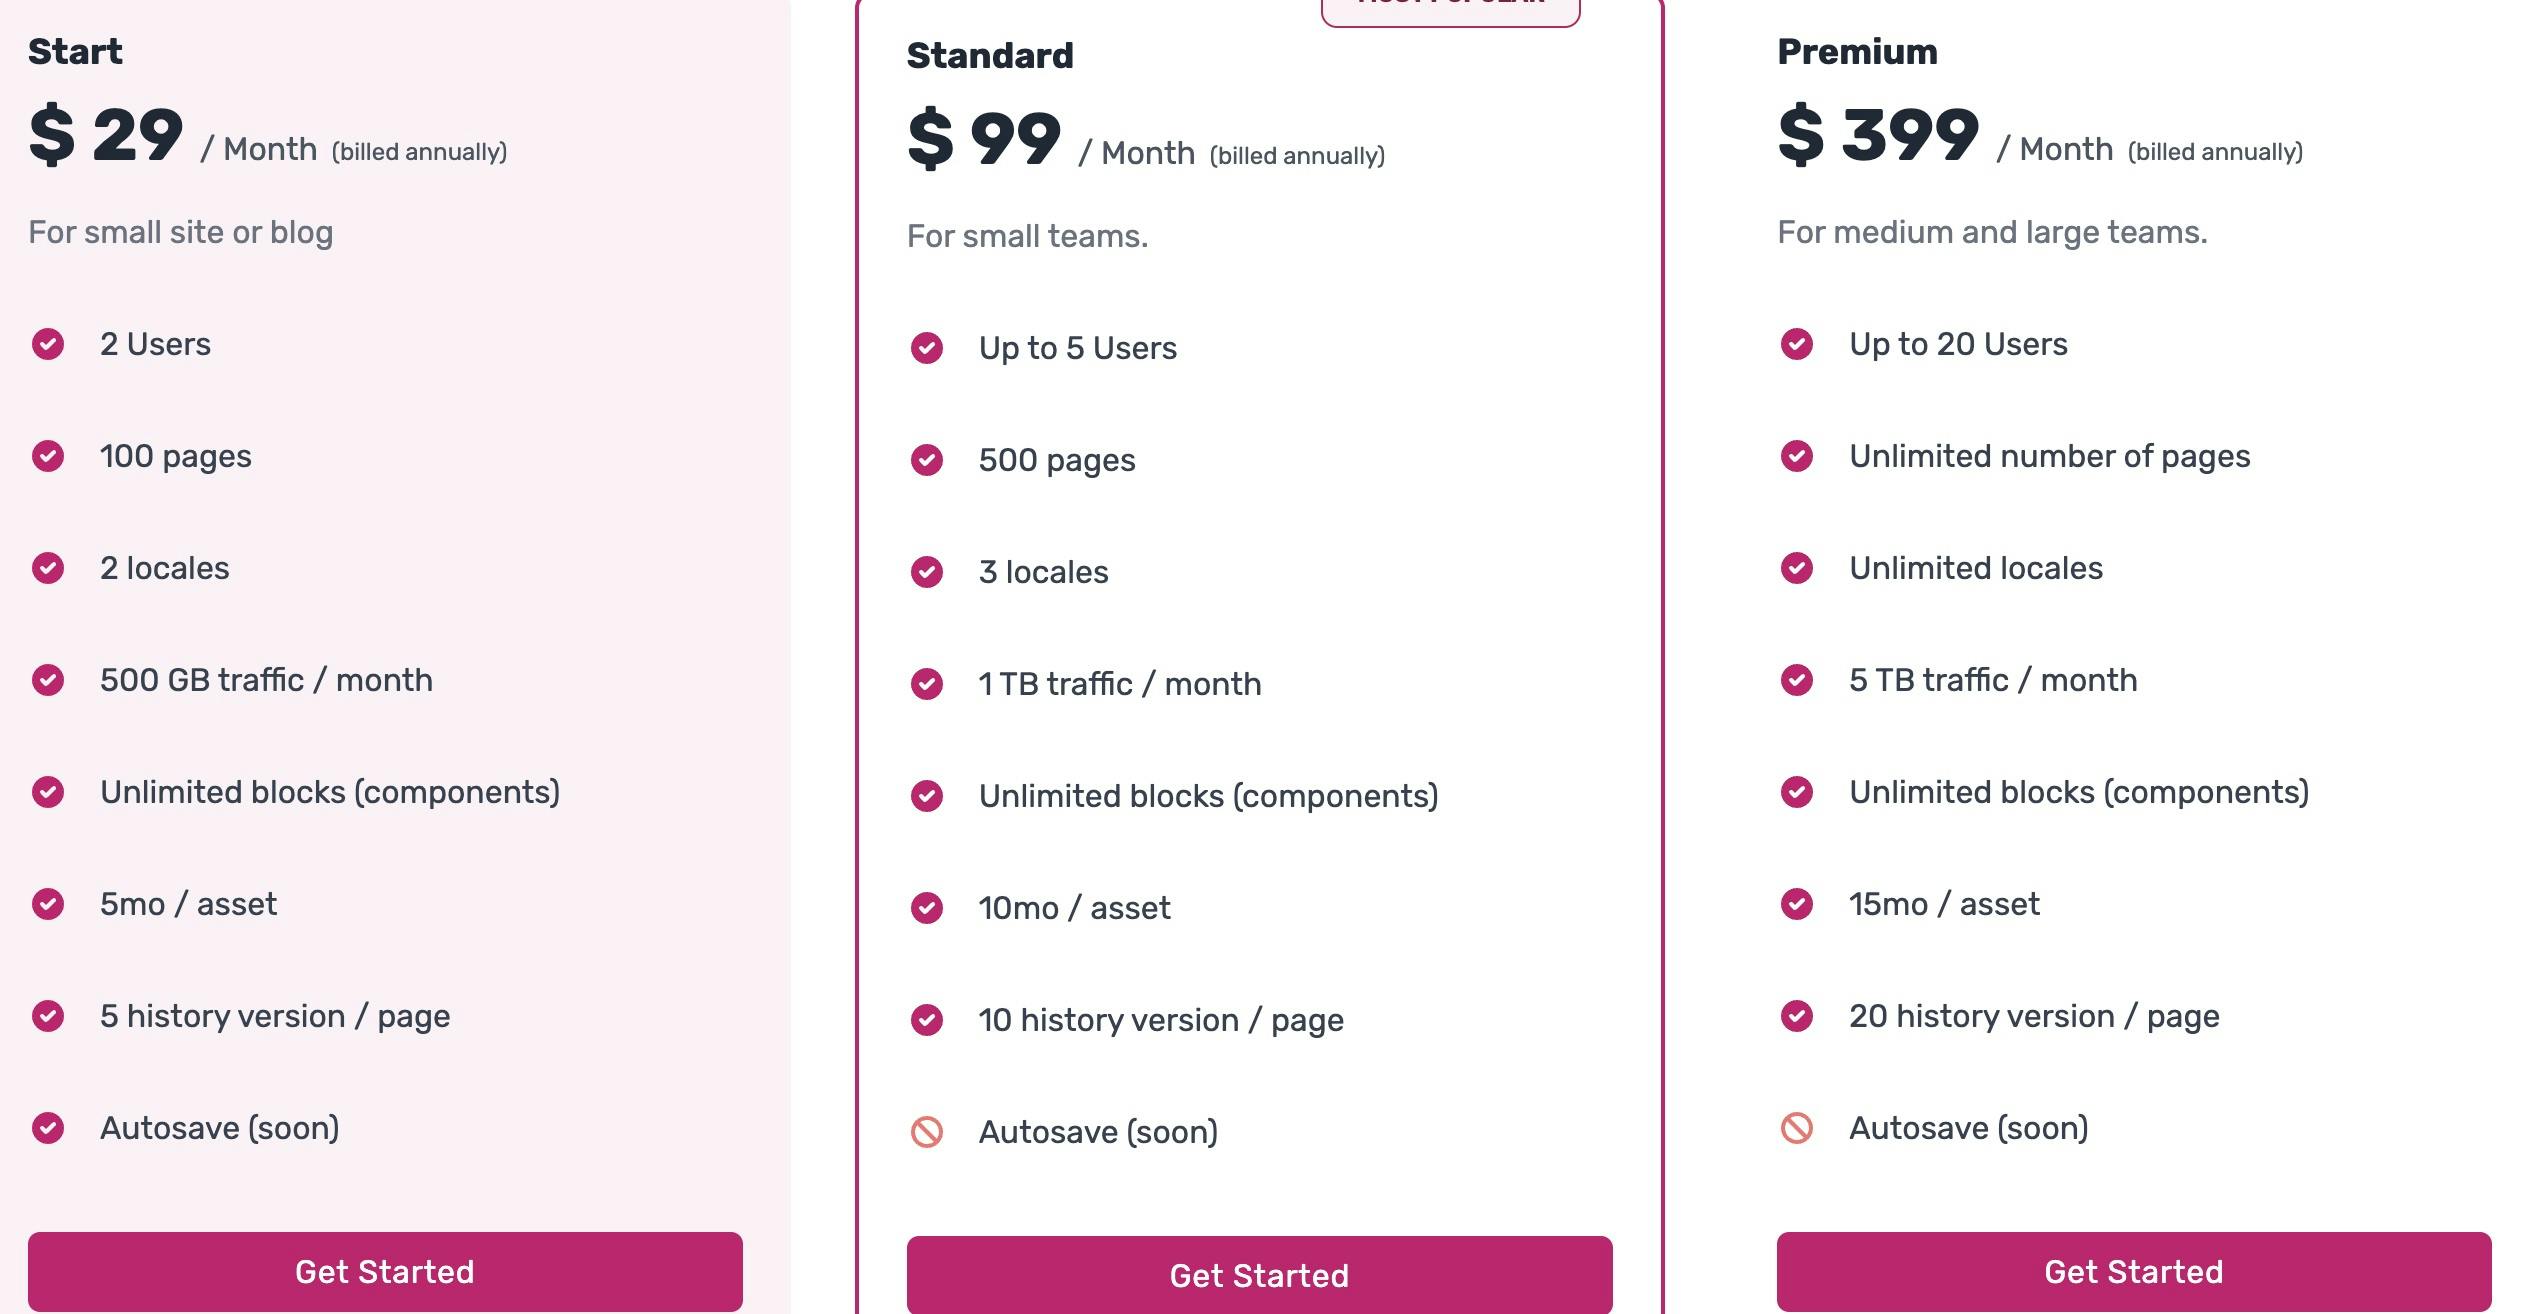Click checkmark icon beside Up to 5 Users

coord(927,348)
